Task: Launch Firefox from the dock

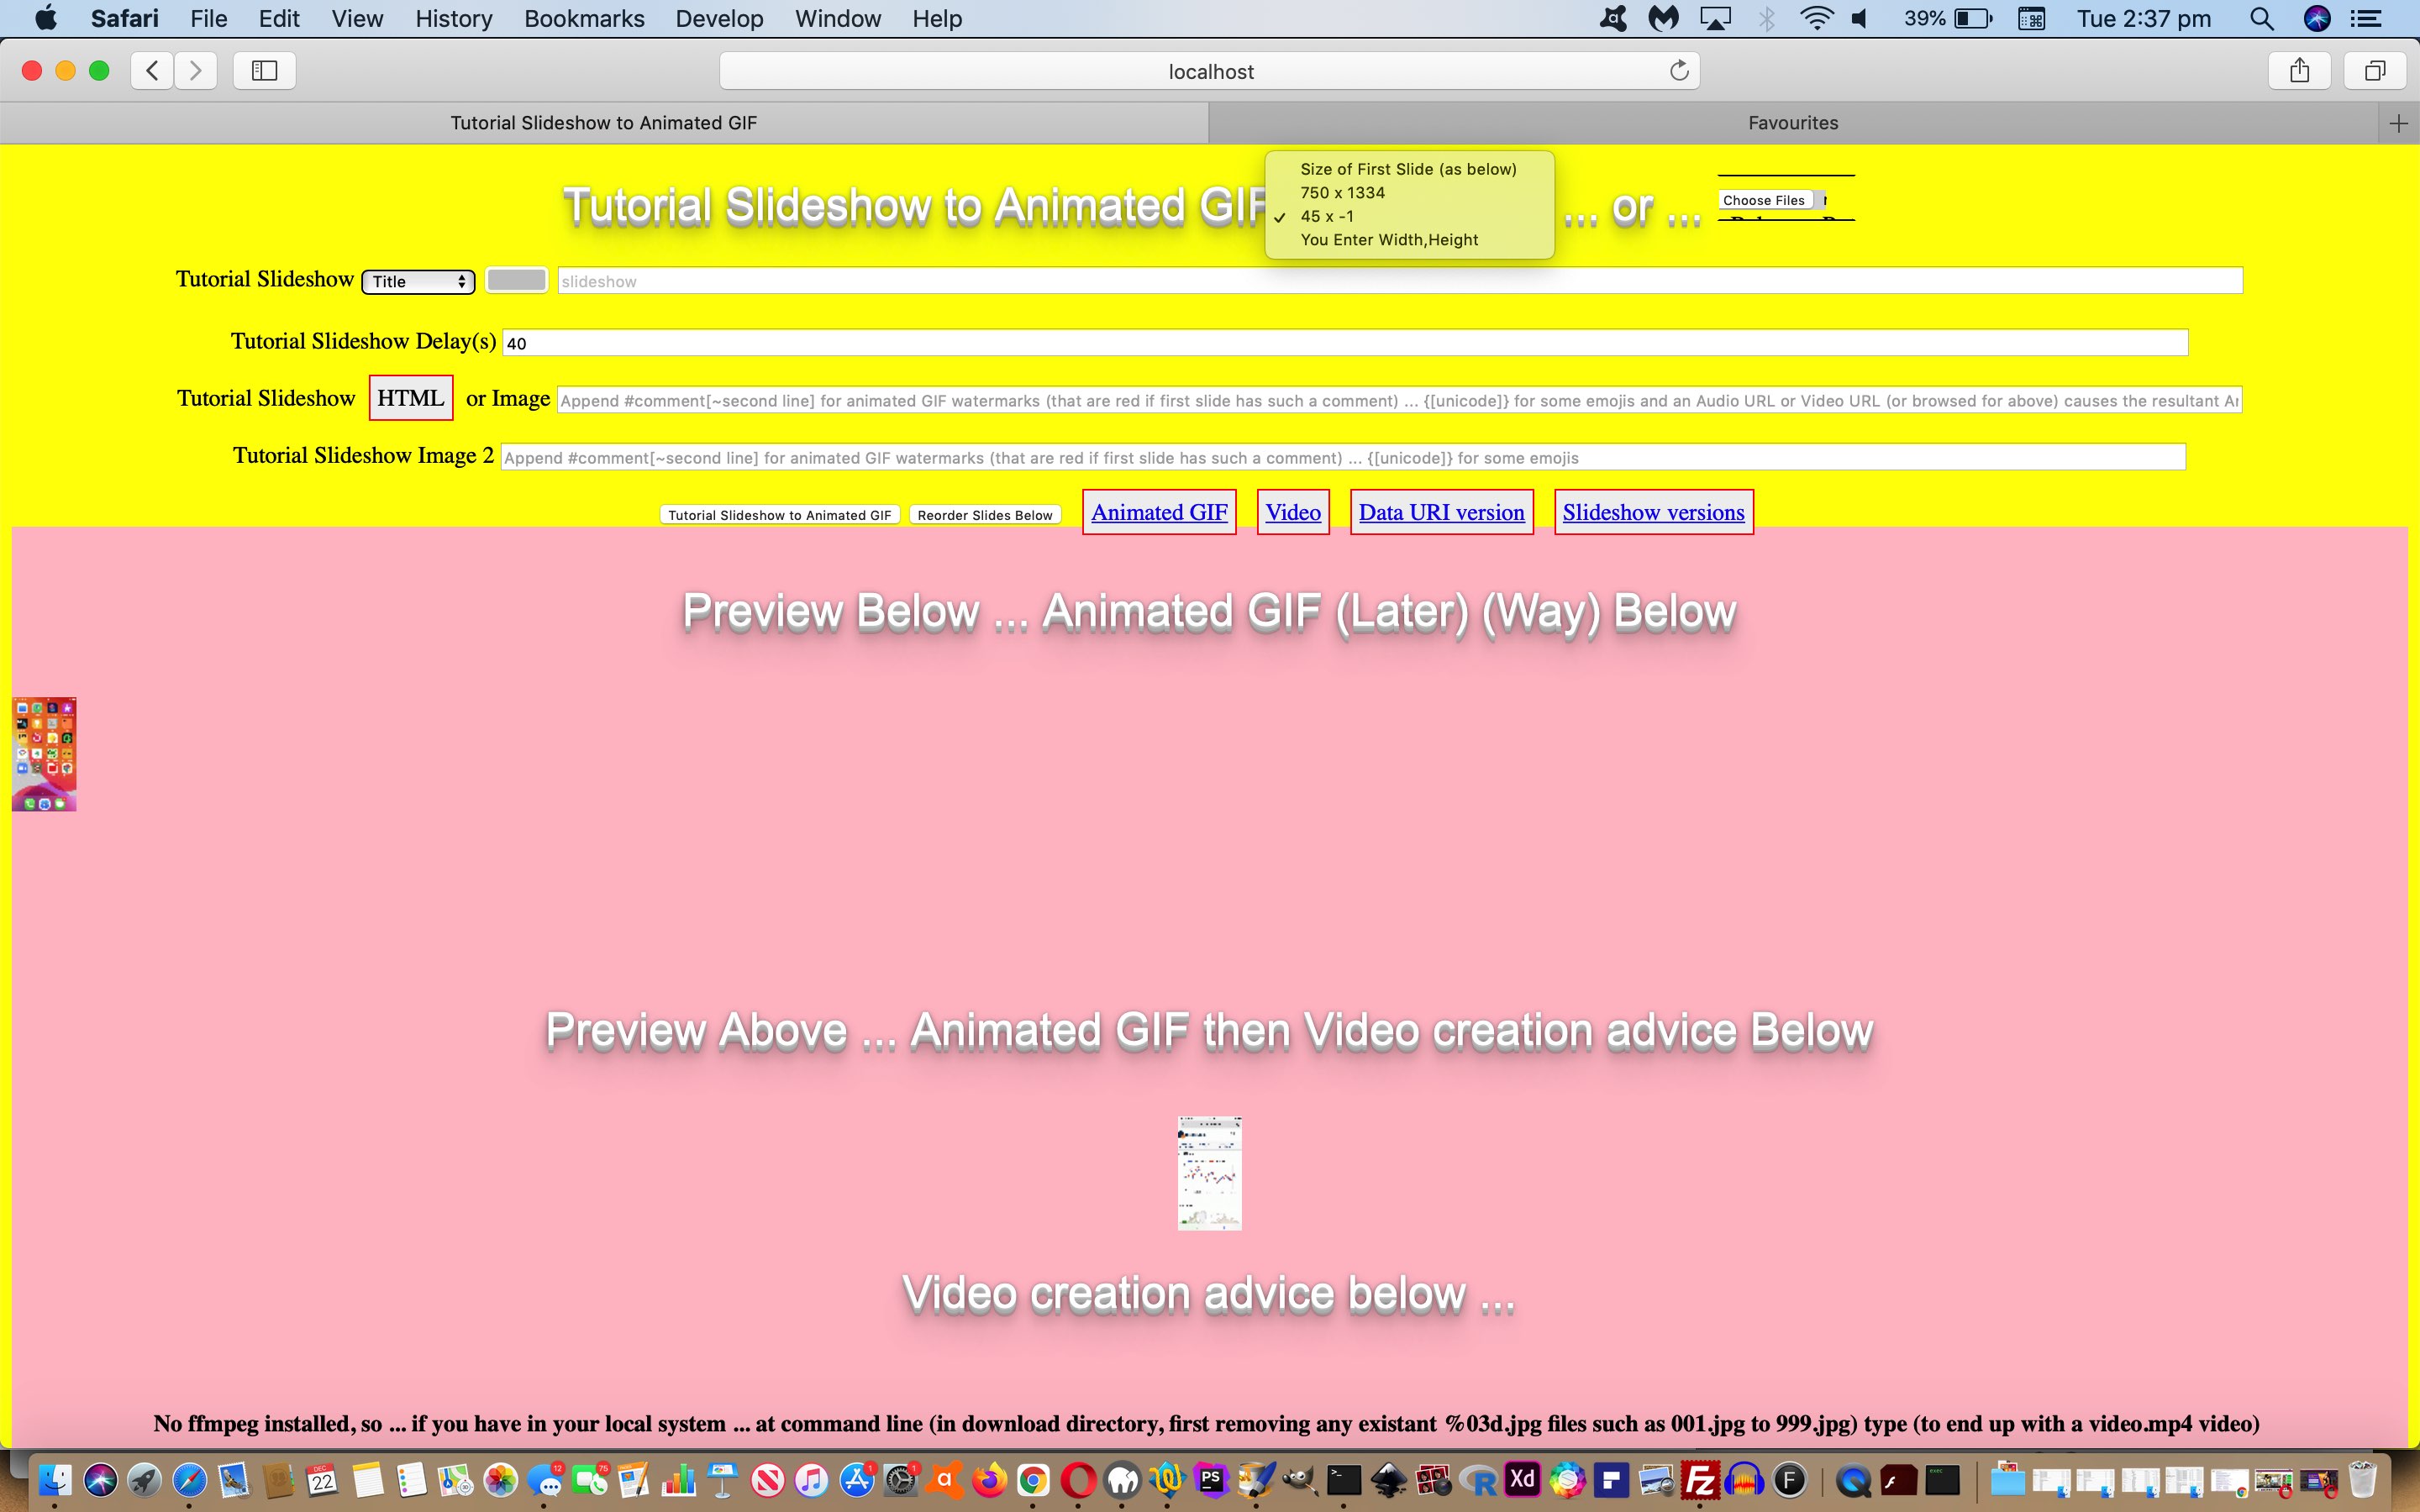Action: click(989, 1480)
